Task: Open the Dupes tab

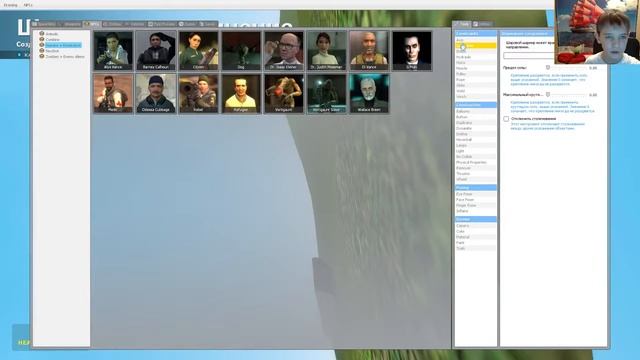Action: 188,24
